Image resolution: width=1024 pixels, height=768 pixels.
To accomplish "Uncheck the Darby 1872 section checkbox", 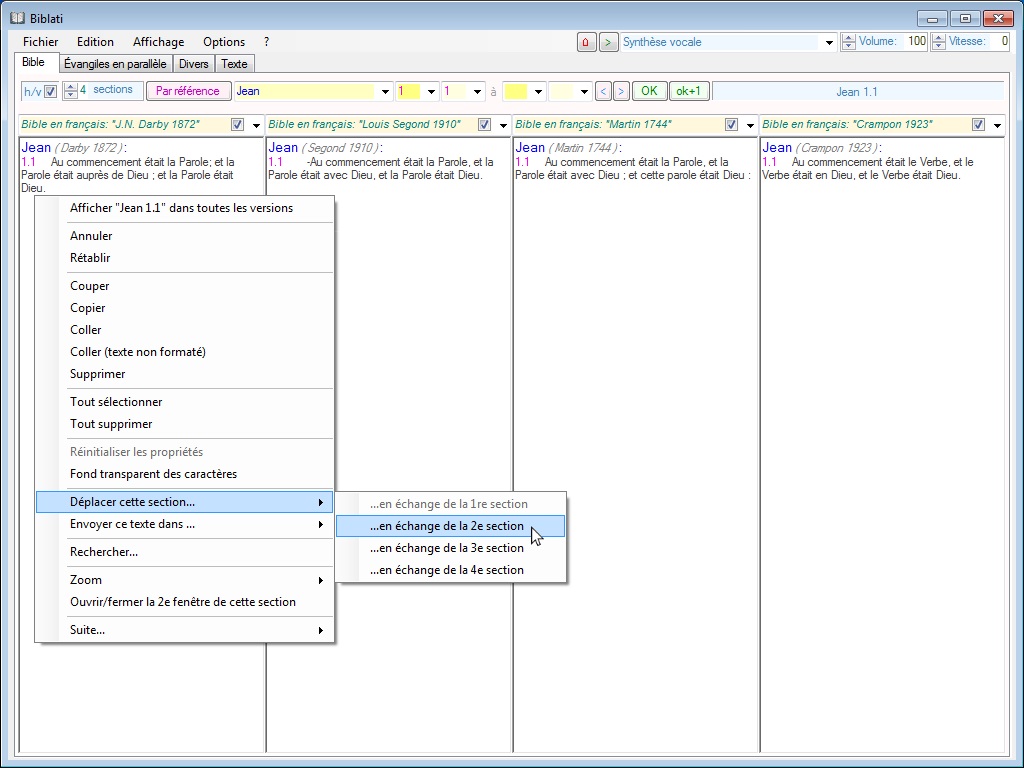I will pyautogui.click(x=237, y=125).
